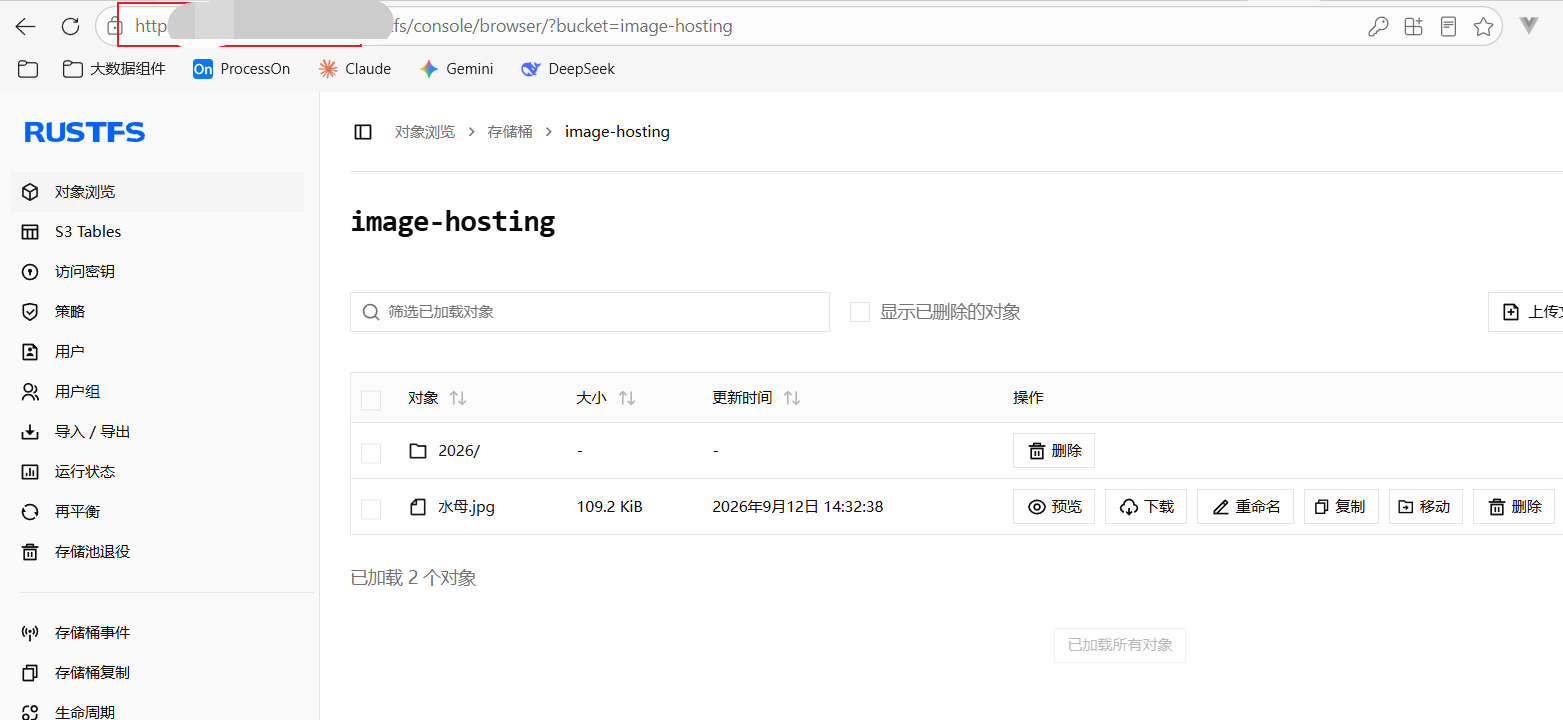This screenshot has height=720, width=1563.
Task: Bookmark this page with the star icon
Action: click(1484, 27)
